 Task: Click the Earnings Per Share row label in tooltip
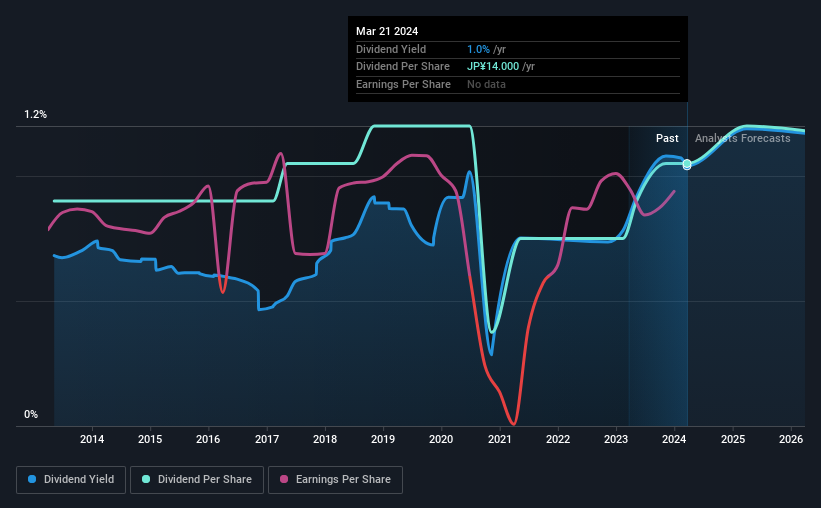coord(403,84)
